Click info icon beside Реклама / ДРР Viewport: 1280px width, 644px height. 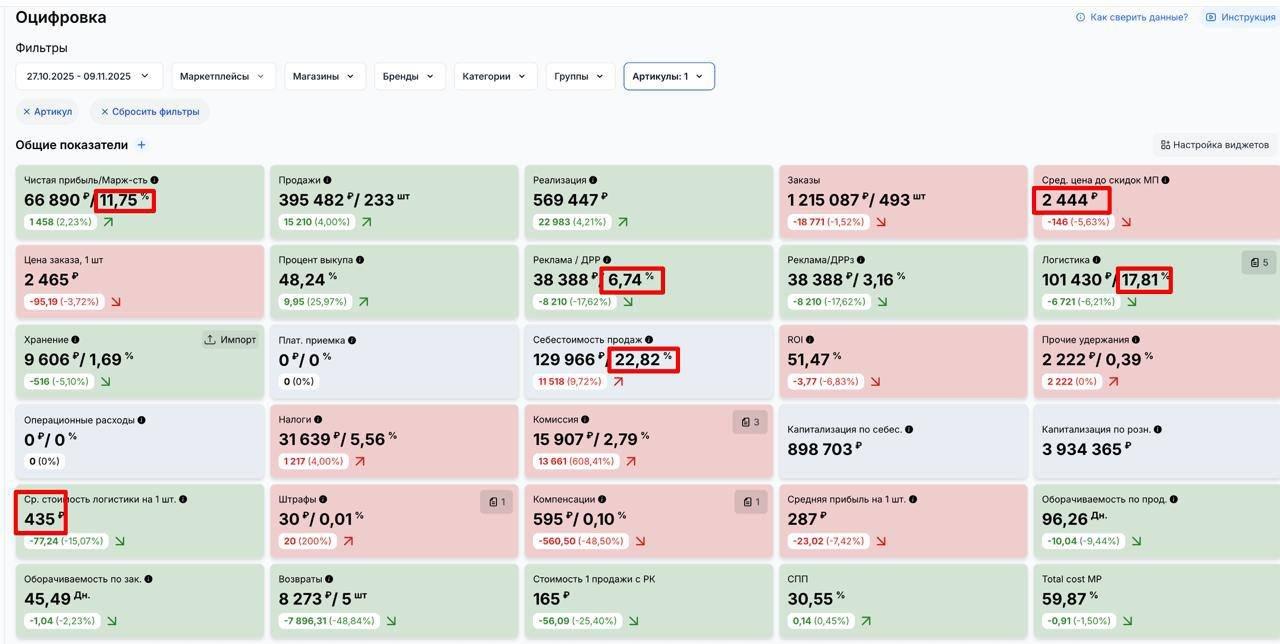607,260
